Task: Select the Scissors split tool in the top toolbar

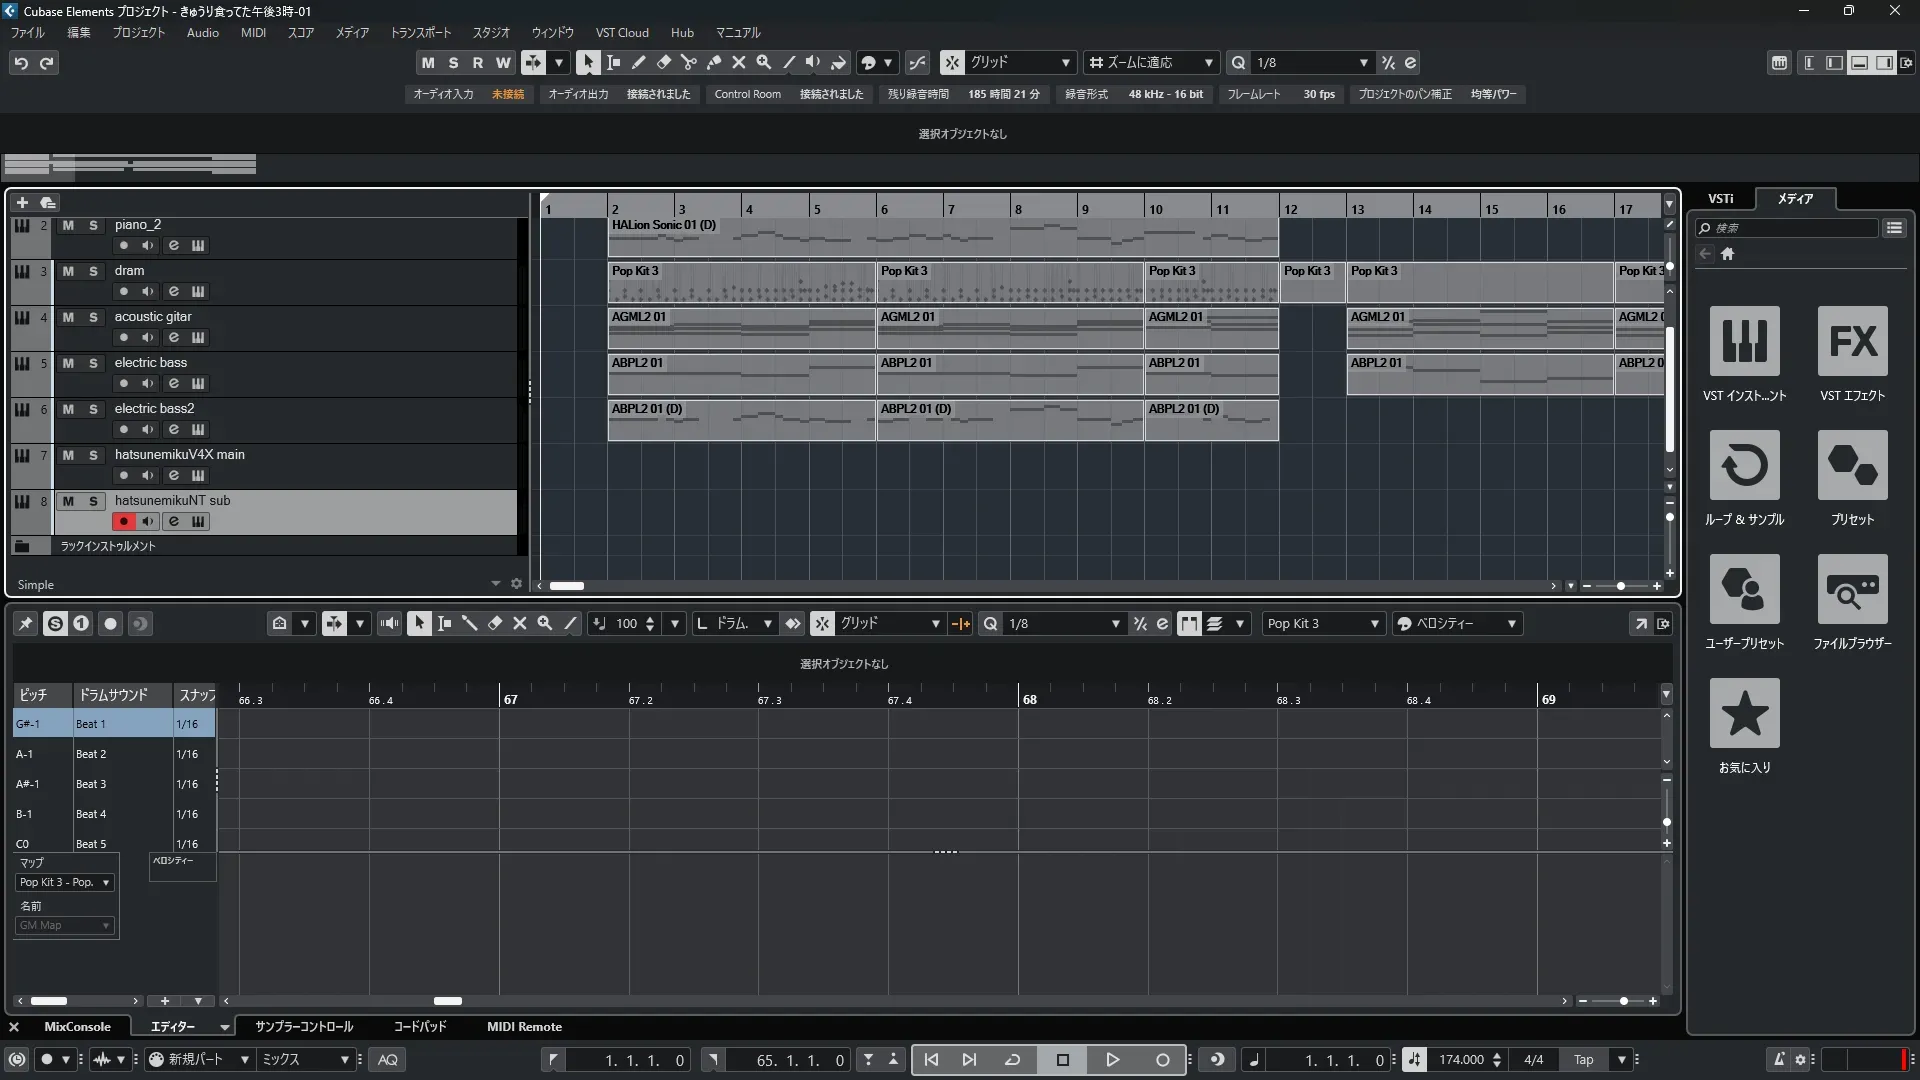Action: pyautogui.click(x=688, y=62)
